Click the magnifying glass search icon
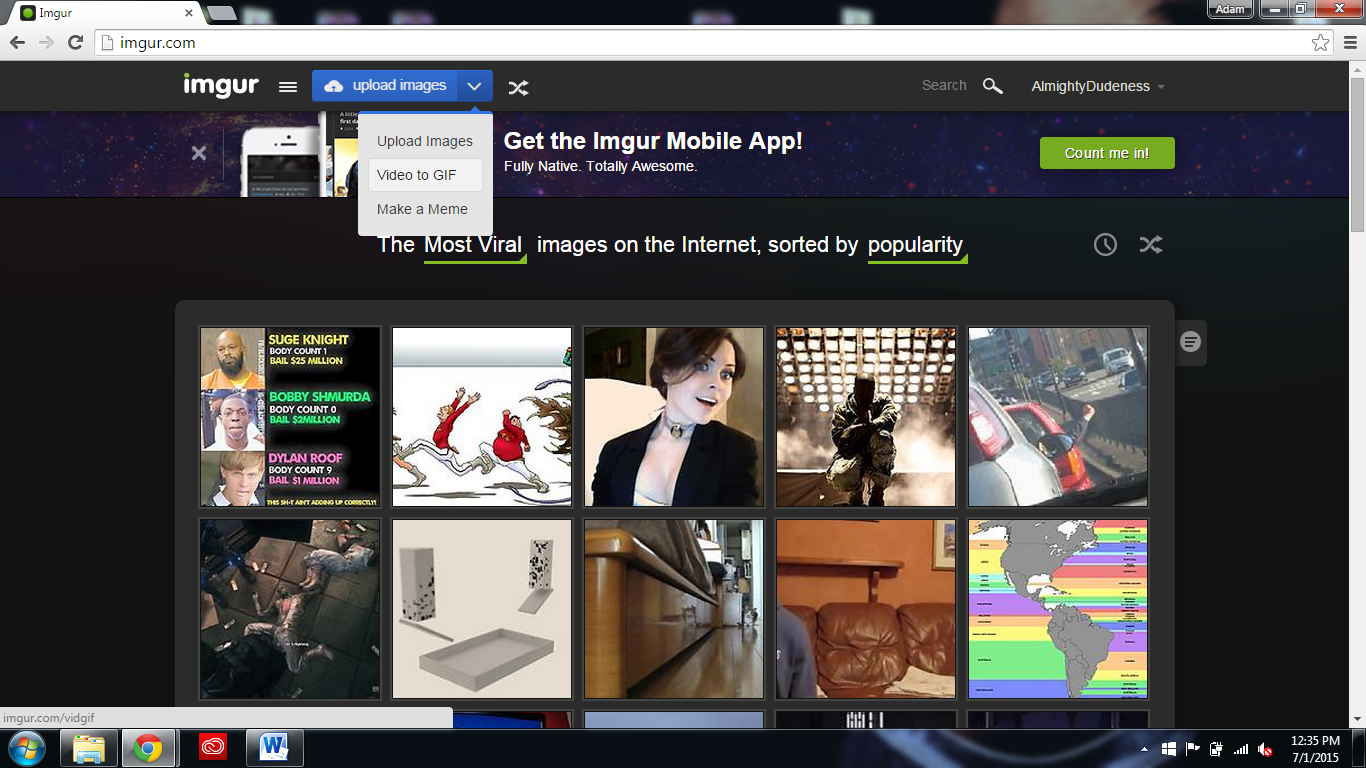 [992, 86]
